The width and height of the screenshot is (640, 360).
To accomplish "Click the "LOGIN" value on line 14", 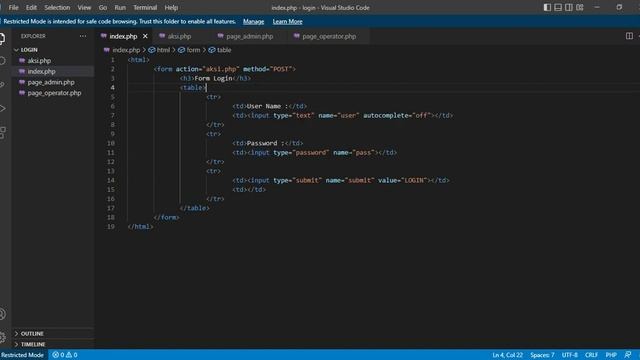I will (414, 180).
